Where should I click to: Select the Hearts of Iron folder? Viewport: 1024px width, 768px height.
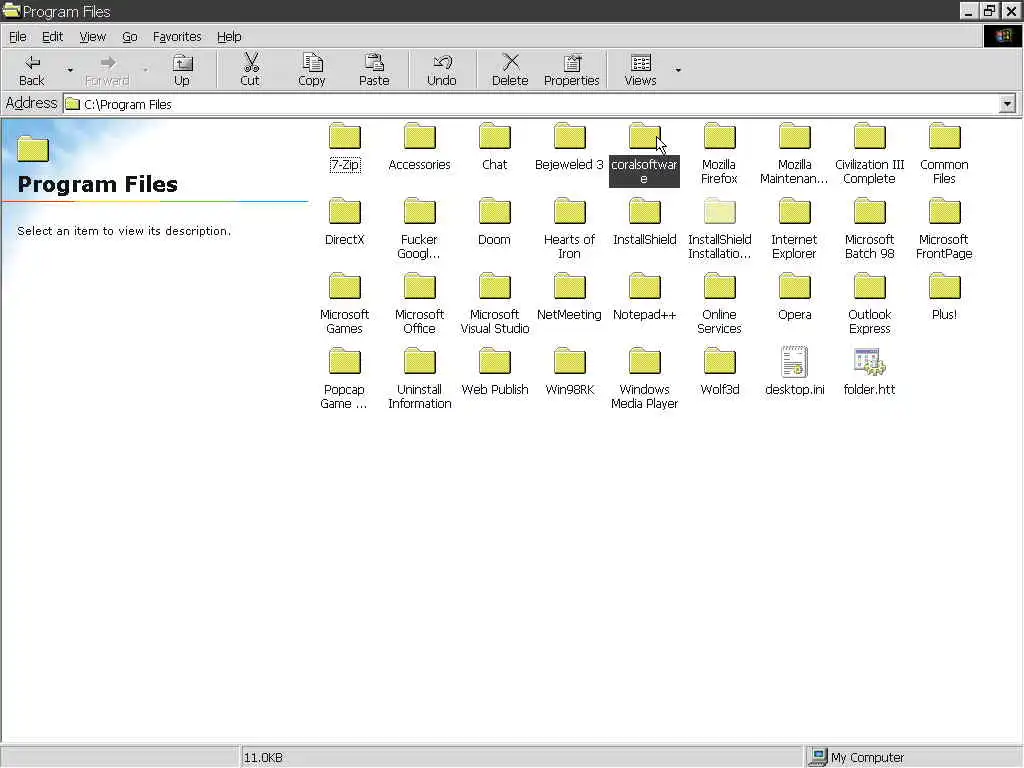pos(569,229)
